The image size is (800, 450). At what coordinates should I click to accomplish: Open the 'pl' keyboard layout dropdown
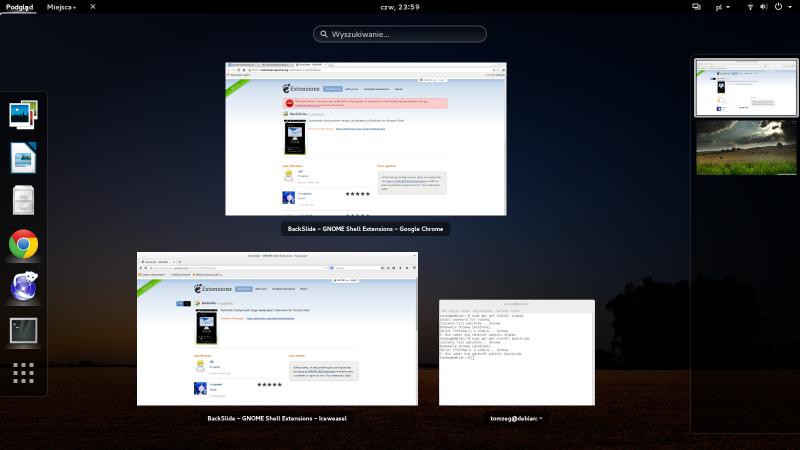pos(722,7)
